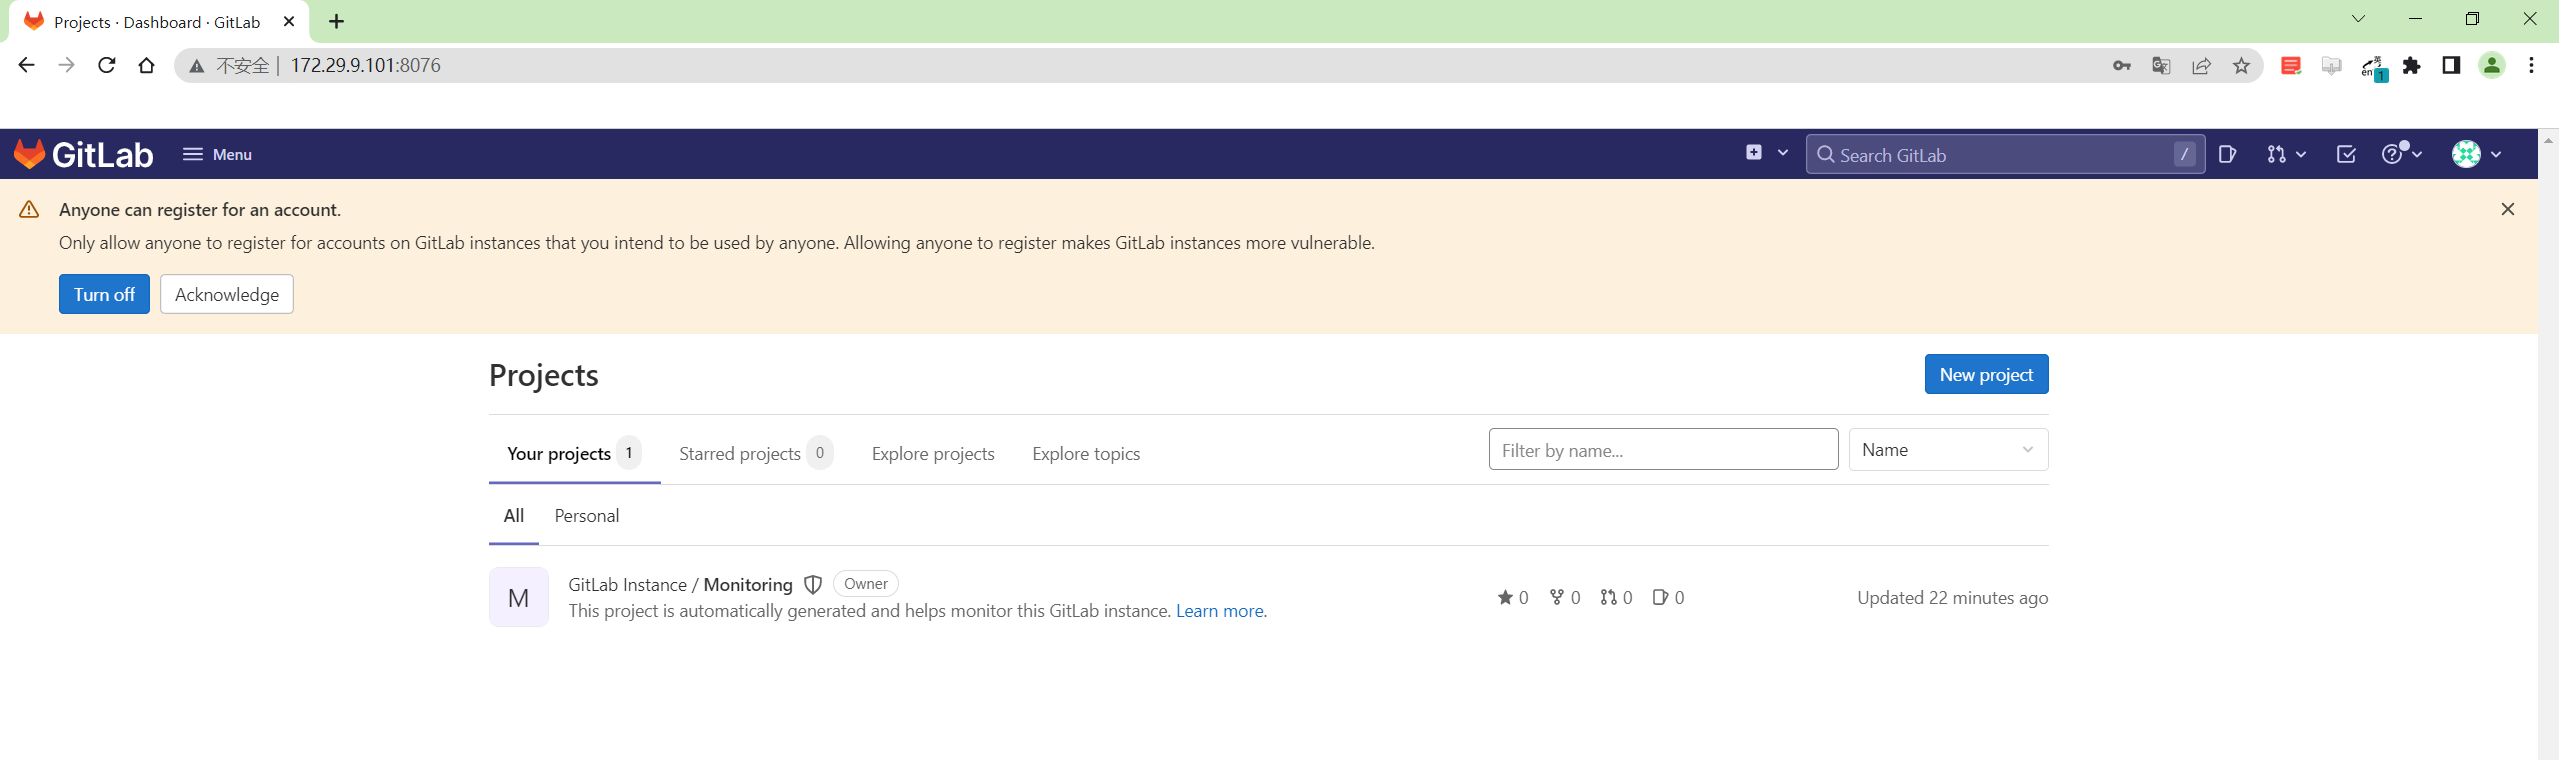Click the forks count icon
This screenshot has height=760, width=2559.
tap(1557, 597)
